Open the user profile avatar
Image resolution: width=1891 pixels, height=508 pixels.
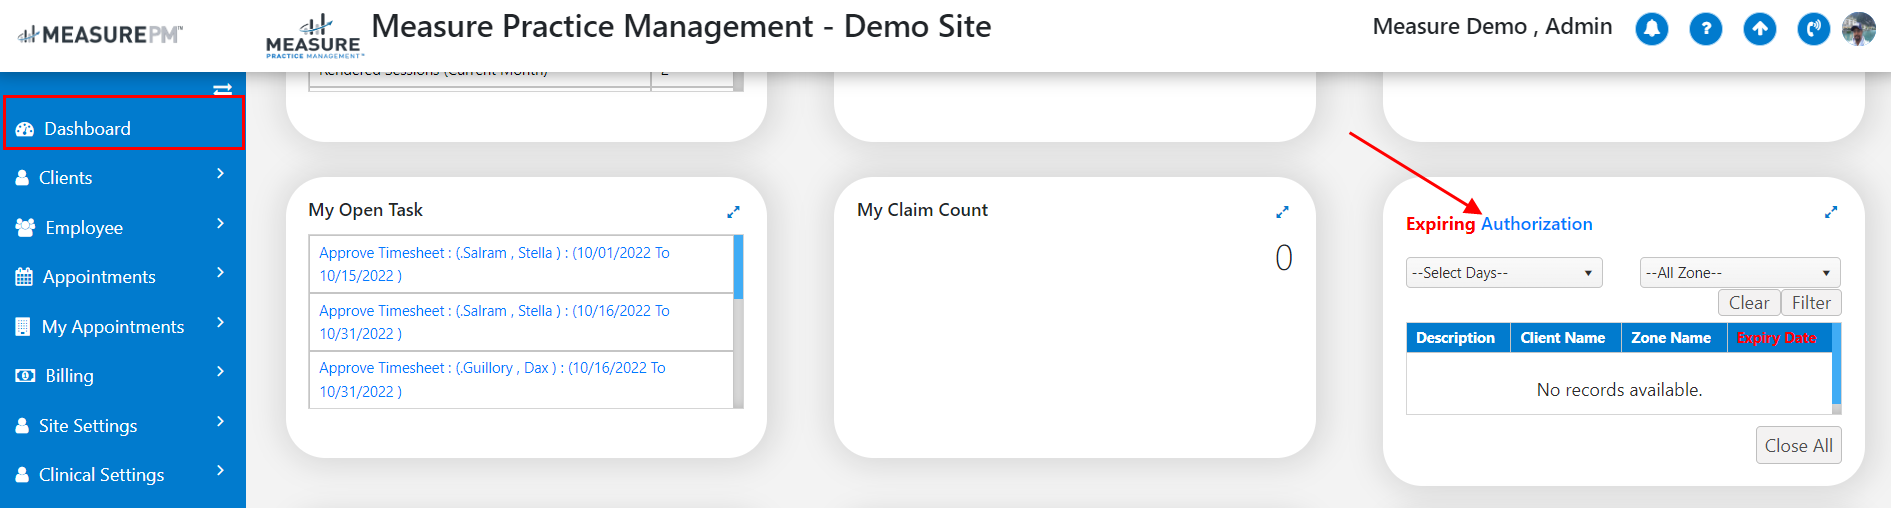(1859, 29)
